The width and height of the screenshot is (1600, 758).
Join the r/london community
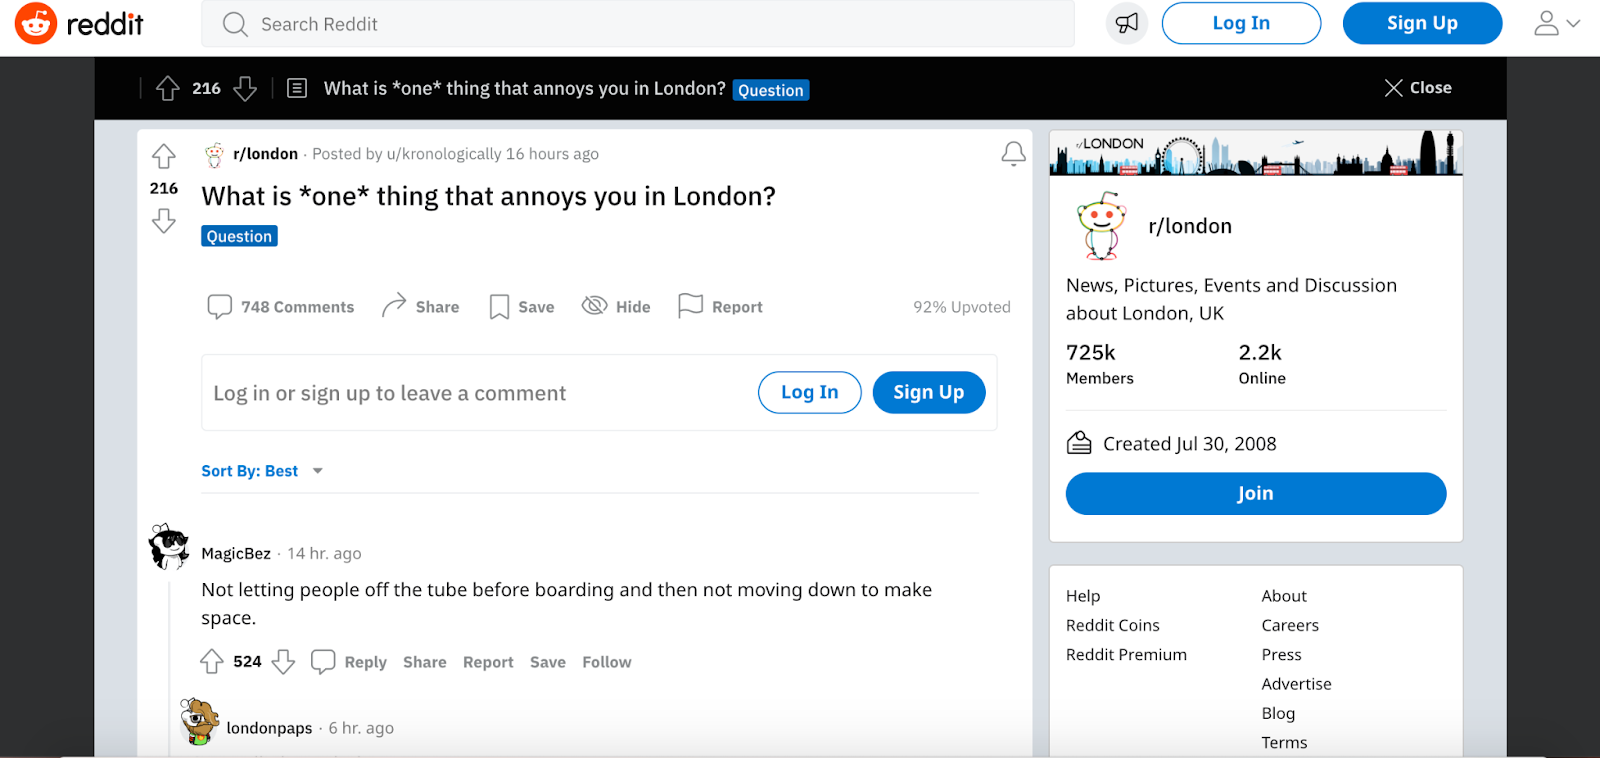[1256, 493]
